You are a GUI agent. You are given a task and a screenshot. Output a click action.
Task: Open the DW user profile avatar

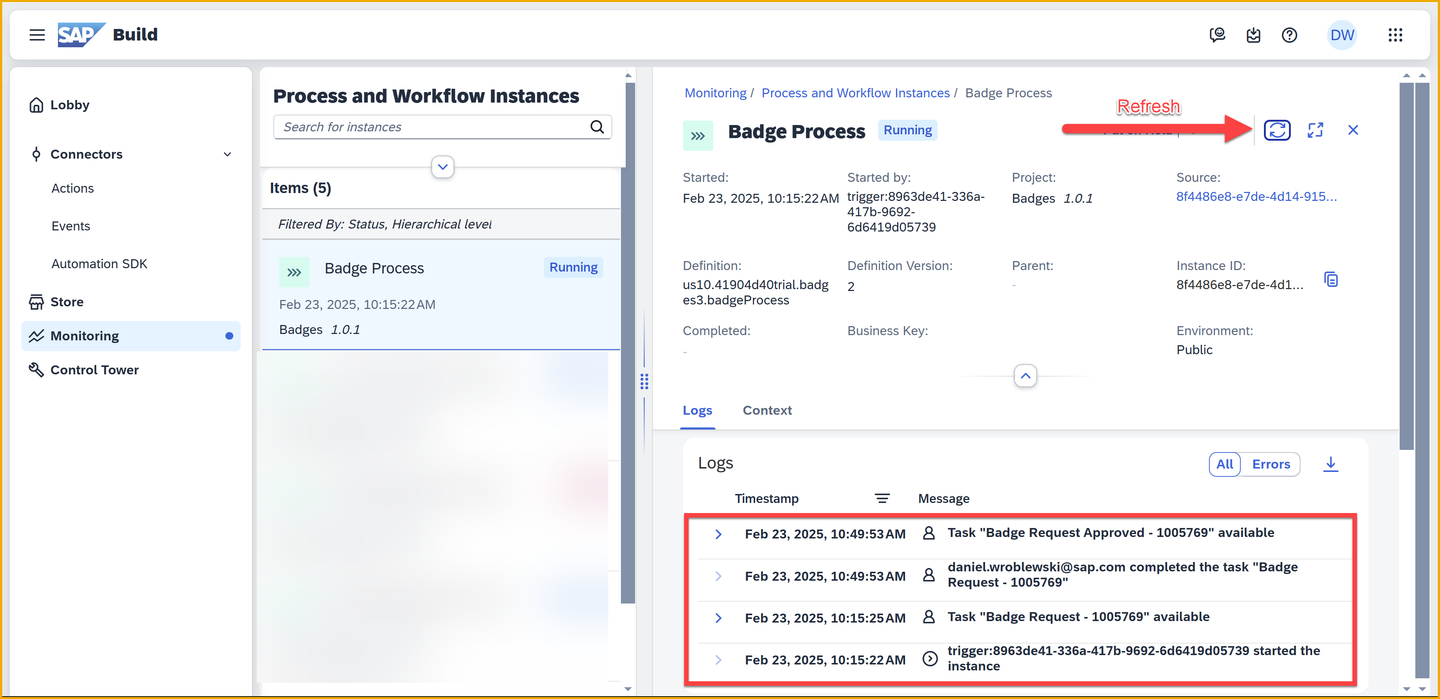pyautogui.click(x=1342, y=35)
